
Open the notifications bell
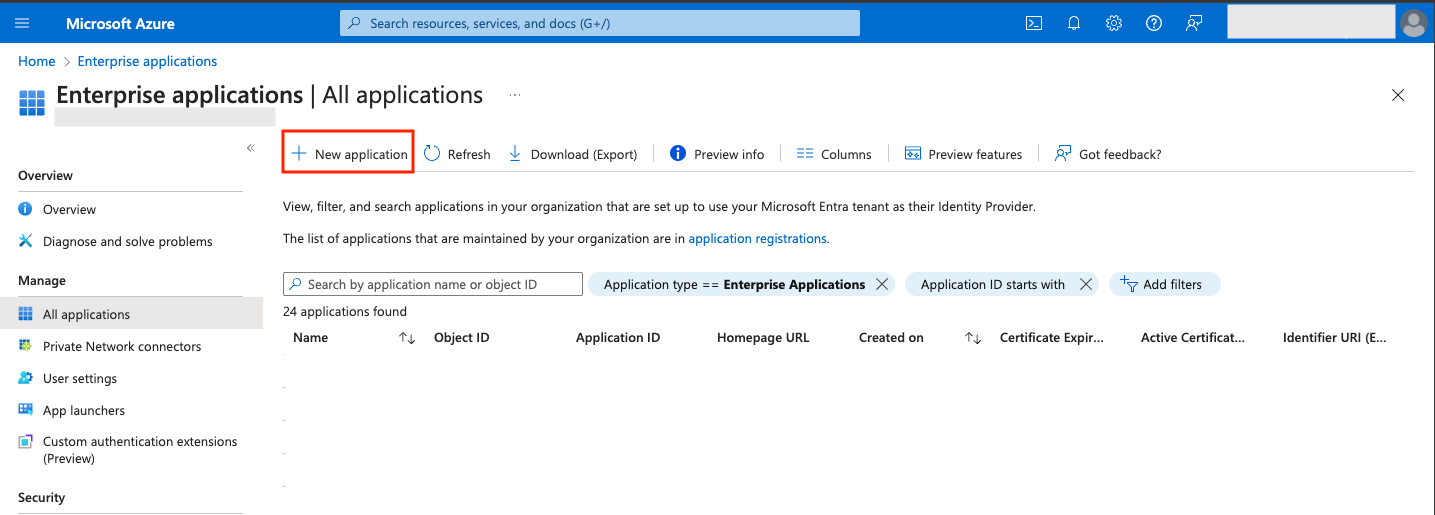1074,23
